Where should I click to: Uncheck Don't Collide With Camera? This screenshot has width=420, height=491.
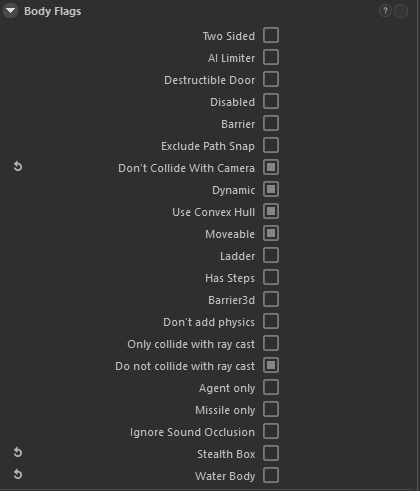pyautogui.click(x=271, y=167)
